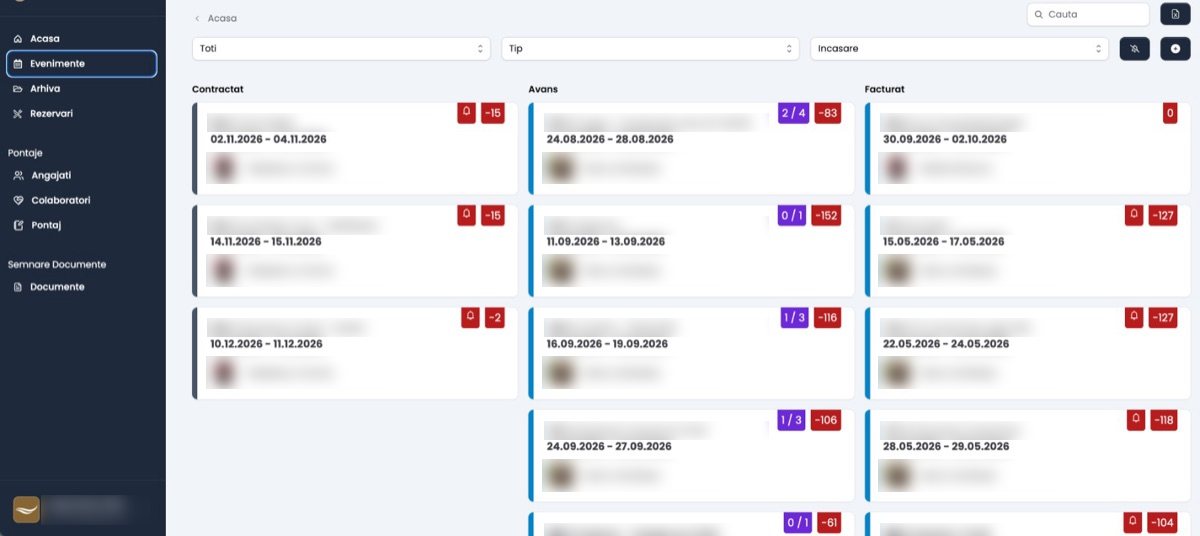Viewport: 1200px width, 536px height.
Task: Click the search box labeled Cauta
Action: [x=1088, y=14]
